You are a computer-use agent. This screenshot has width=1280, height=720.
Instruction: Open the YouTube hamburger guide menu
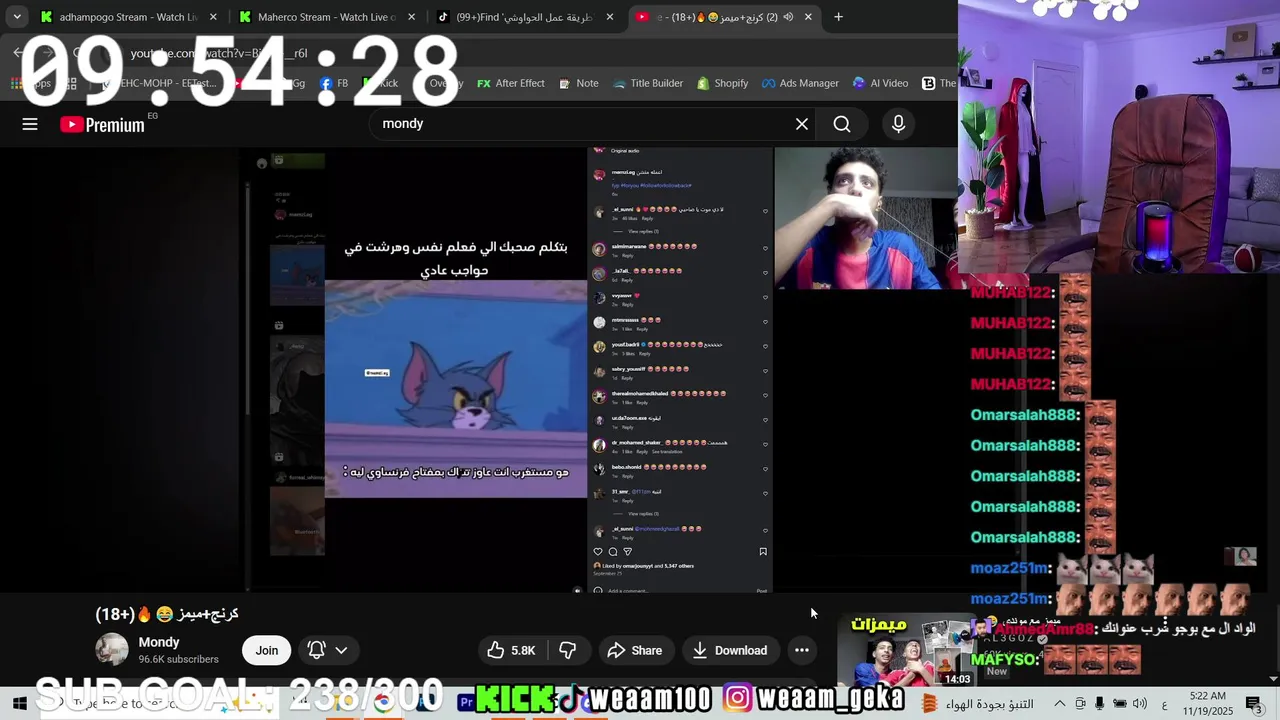30,124
